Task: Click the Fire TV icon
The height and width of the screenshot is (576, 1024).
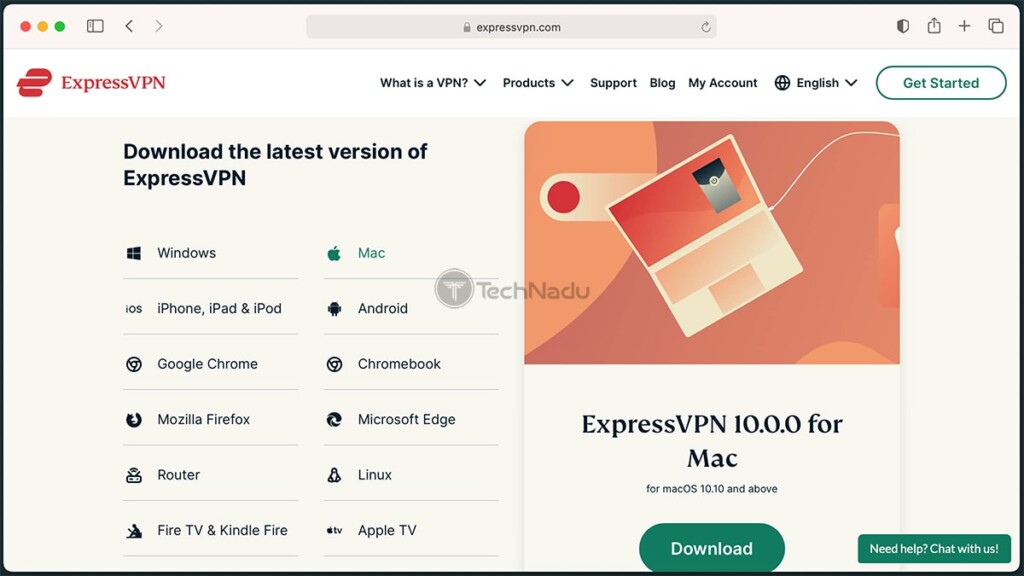Action: (x=134, y=531)
